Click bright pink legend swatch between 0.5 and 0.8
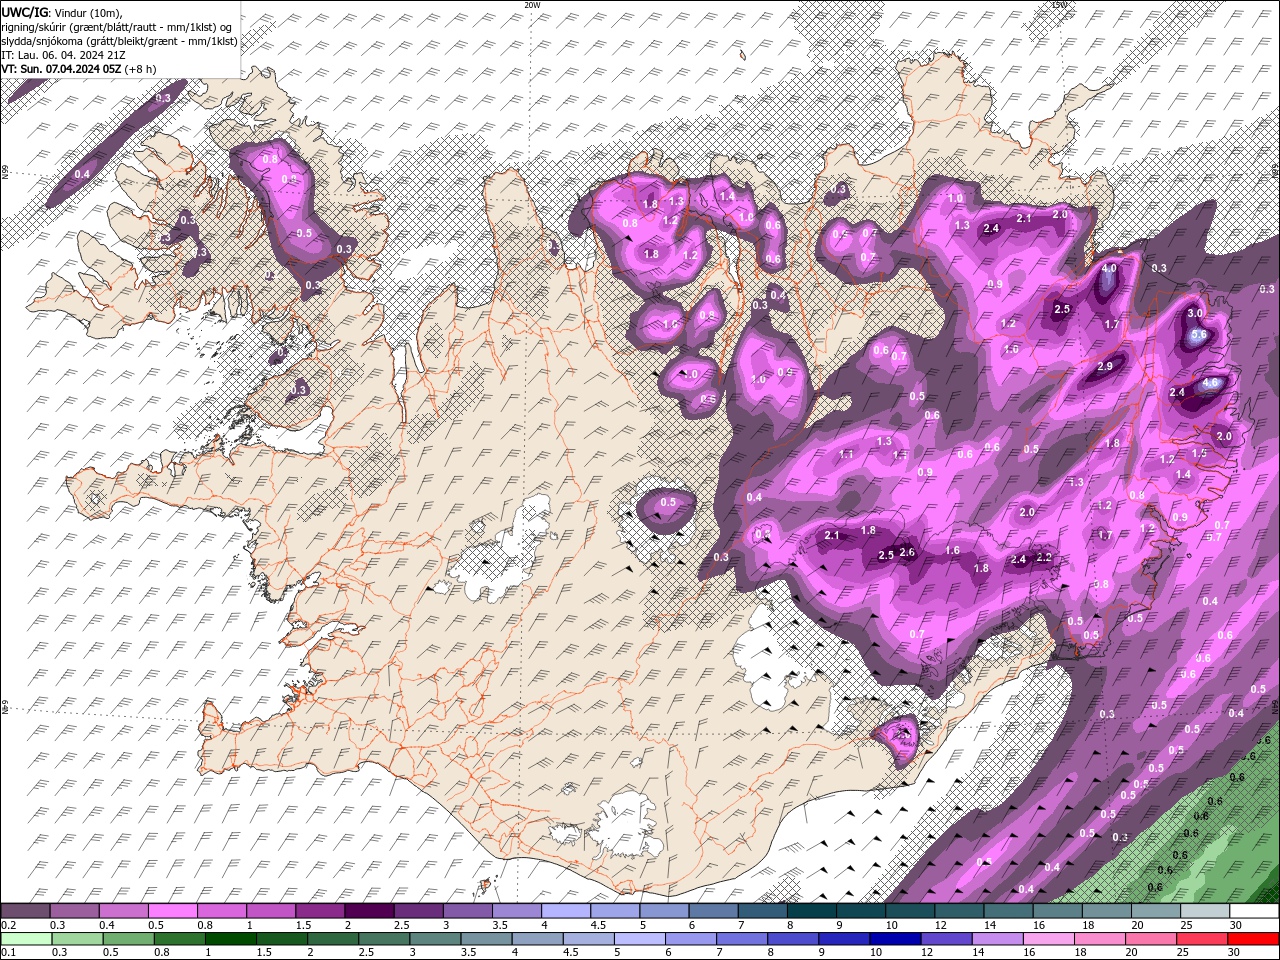 coord(172,911)
